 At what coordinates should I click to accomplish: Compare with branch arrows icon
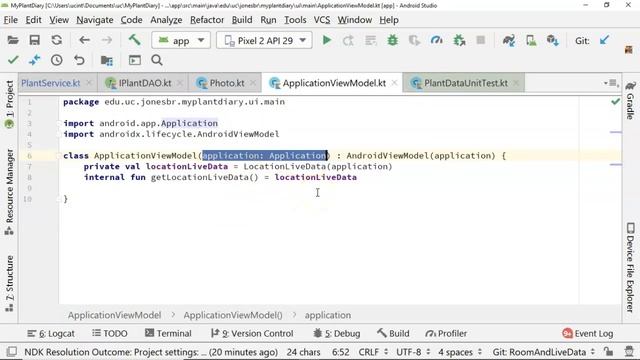point(35,60)
